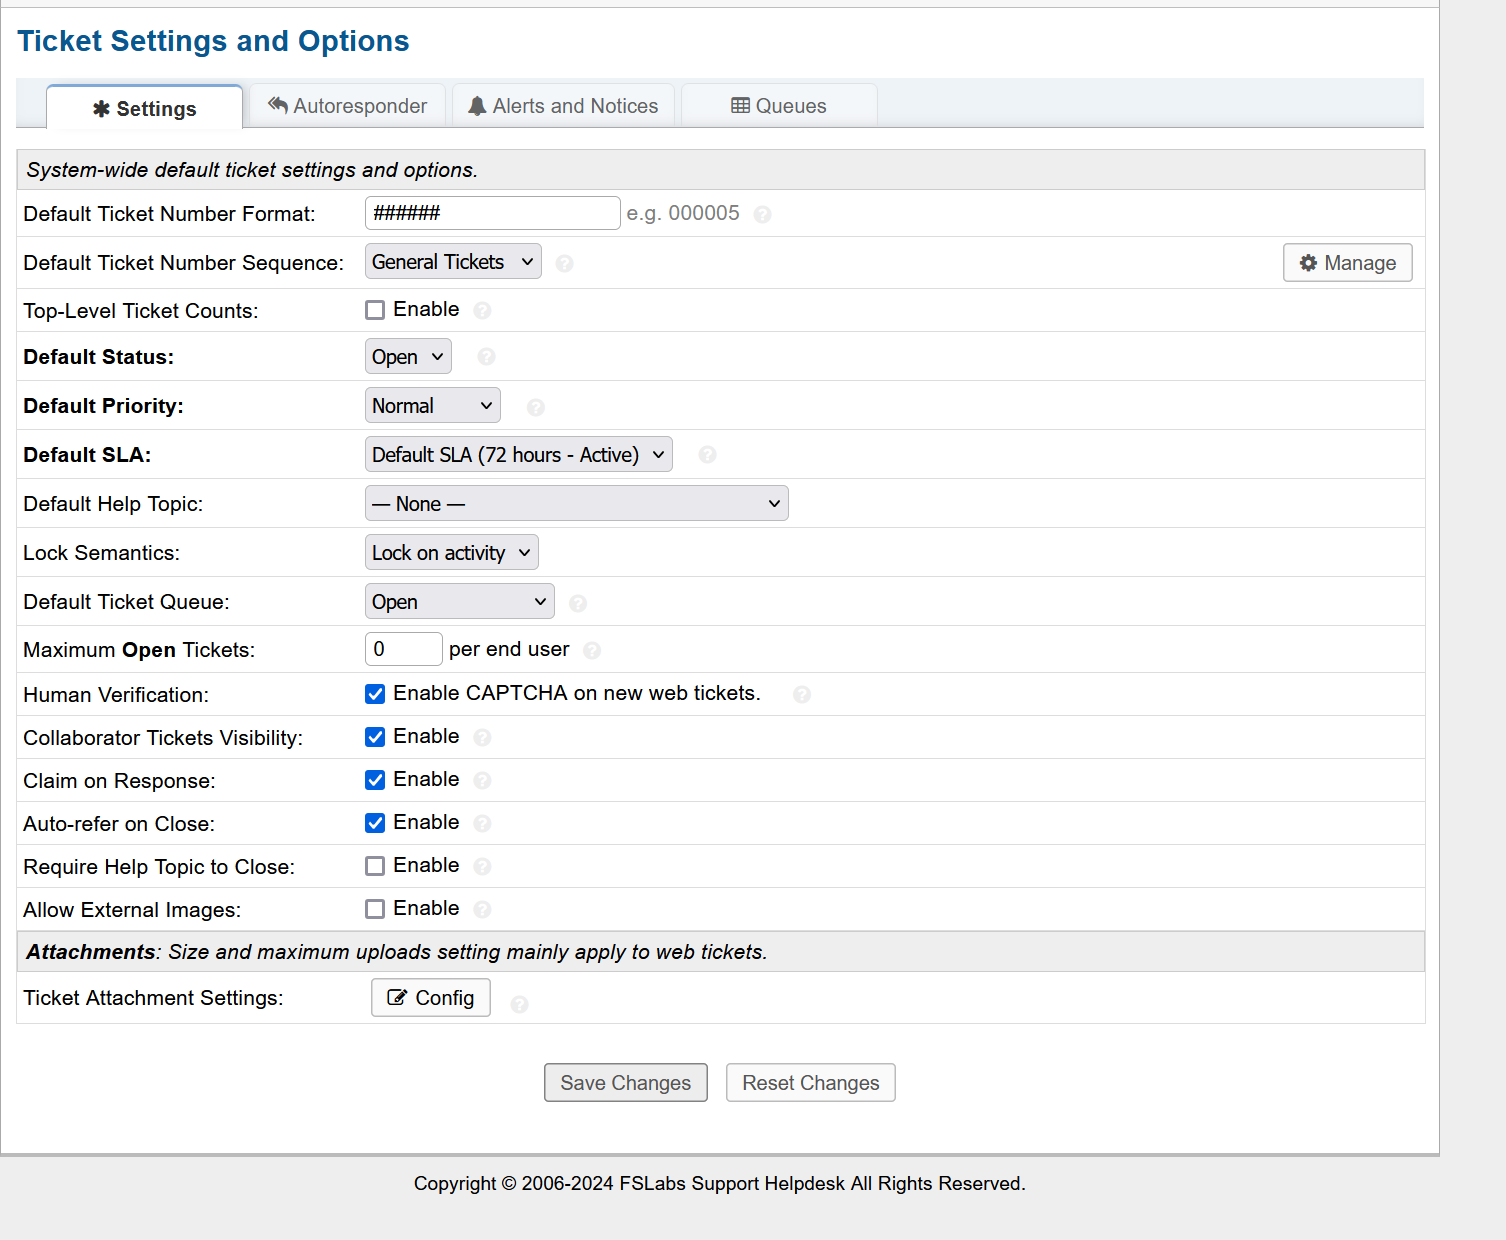Open Default Ticket Number Sequence dropdown
This screenshot has width=1506, height=1240.
(x=453, y=262)
